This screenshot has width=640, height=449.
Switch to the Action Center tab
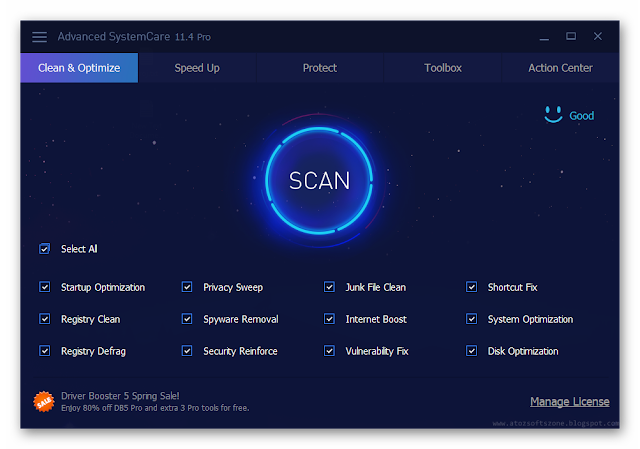pos(560,68)
